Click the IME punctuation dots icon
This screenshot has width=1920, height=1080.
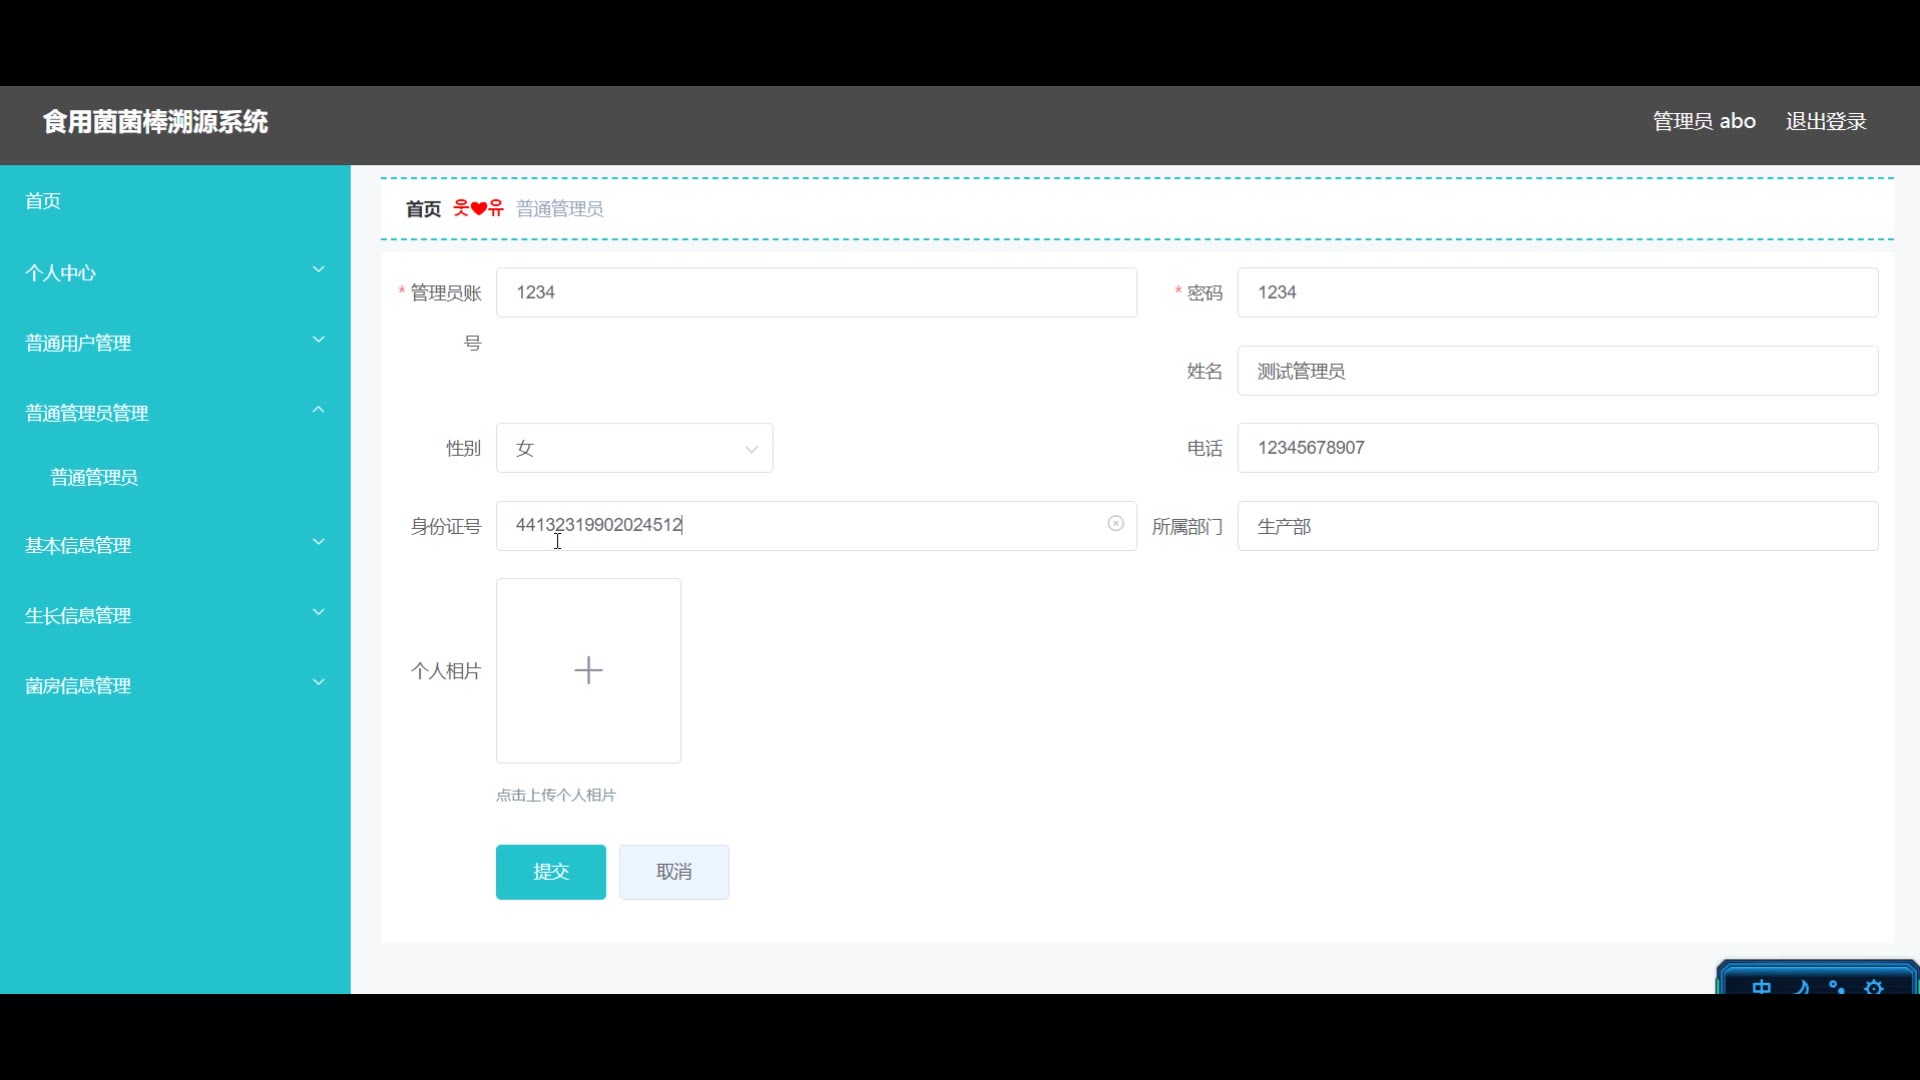pos(1837,986)
